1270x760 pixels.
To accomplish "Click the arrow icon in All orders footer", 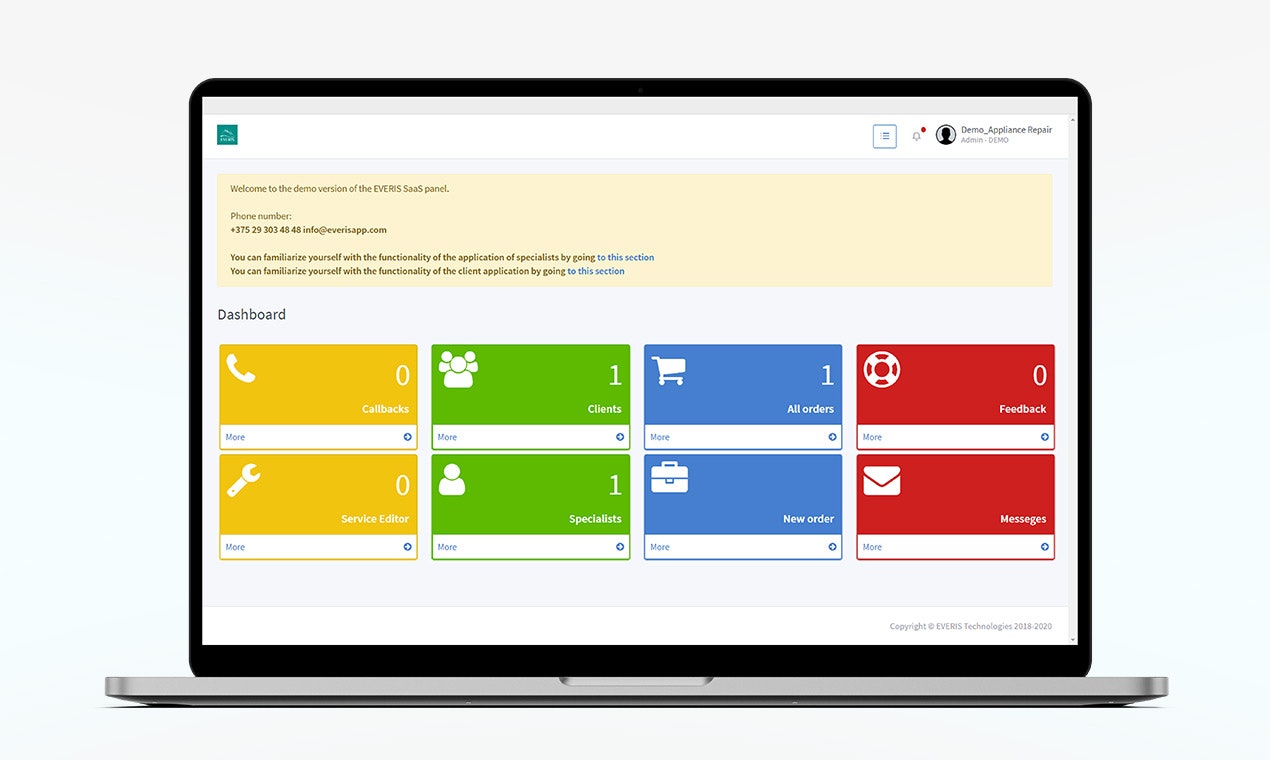I will click(x=832, y=437).
